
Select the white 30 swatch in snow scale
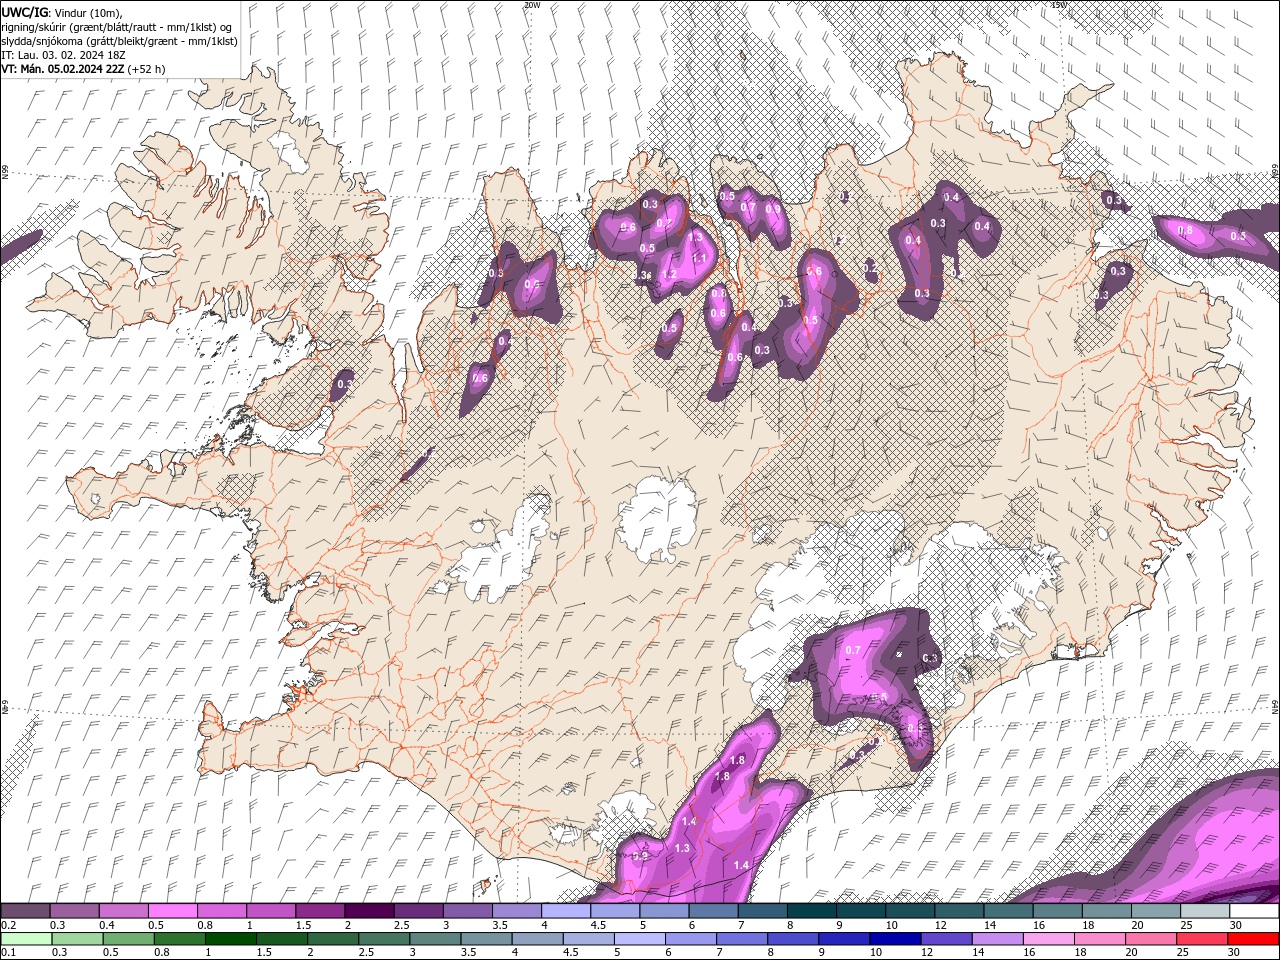click(x=1255, y=911)
